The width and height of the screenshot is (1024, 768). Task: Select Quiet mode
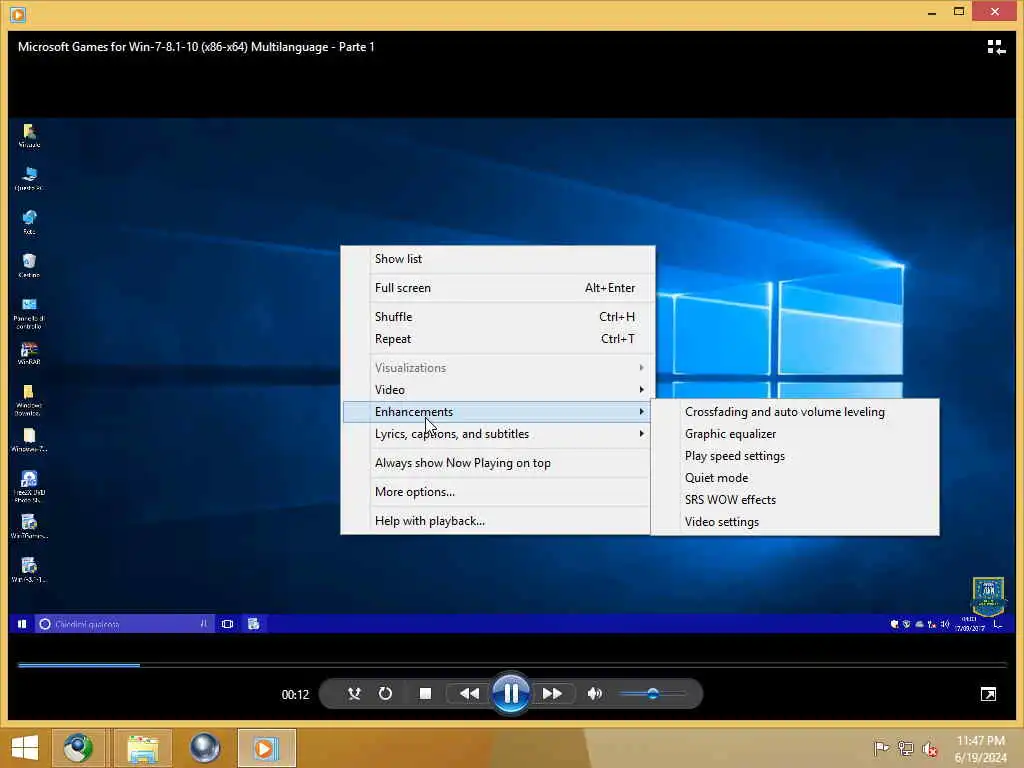pyautogui.click(x=795, y=478)
